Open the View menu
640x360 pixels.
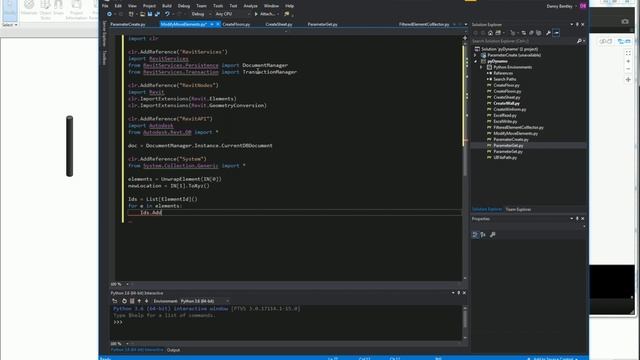[132, 6]
